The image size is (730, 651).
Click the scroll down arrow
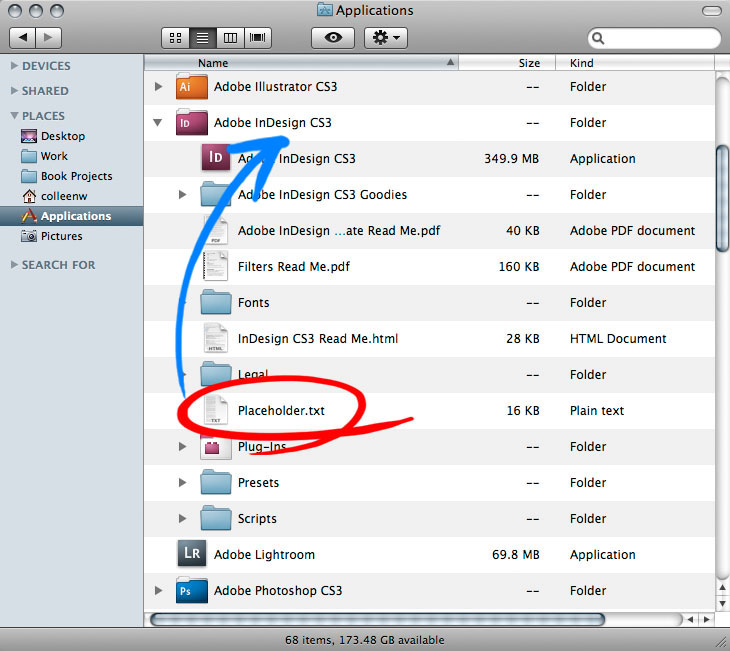tap(723, 604)
